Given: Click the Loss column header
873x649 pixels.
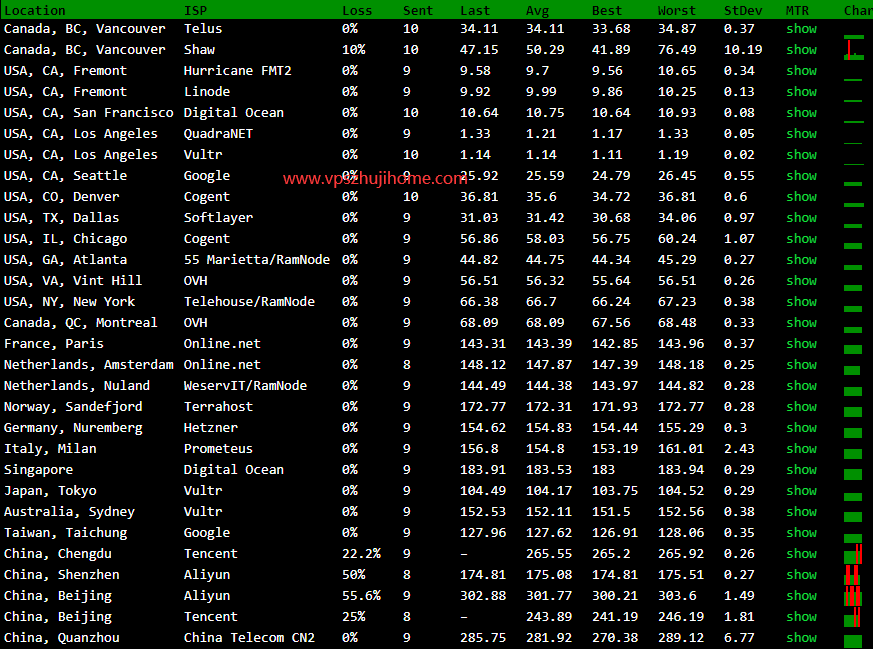Looking at the screenshot, I should (x=356, y=10).
